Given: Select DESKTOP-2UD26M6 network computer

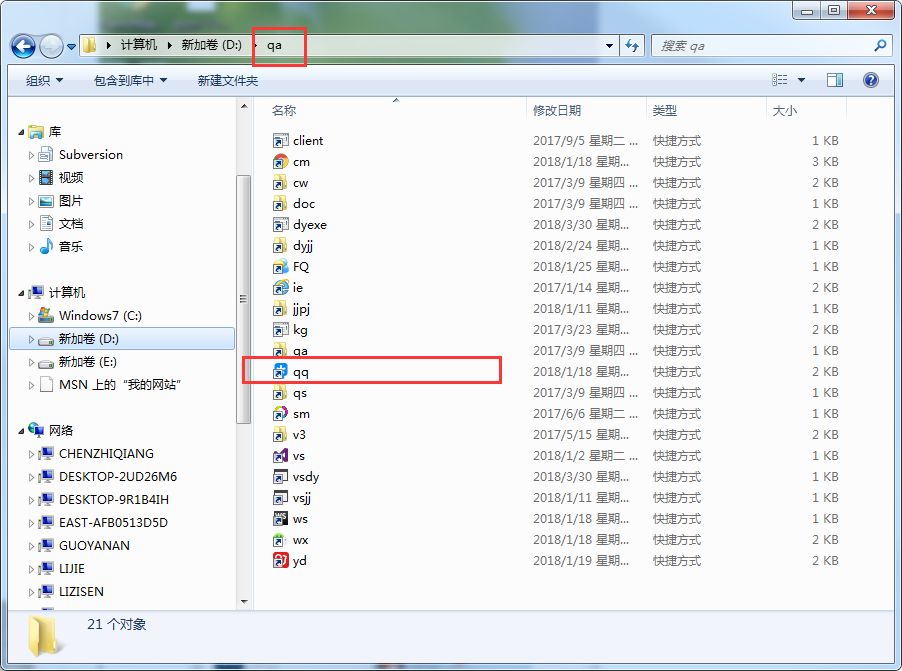Looking at the screenshot, I should tap(118, 477).
